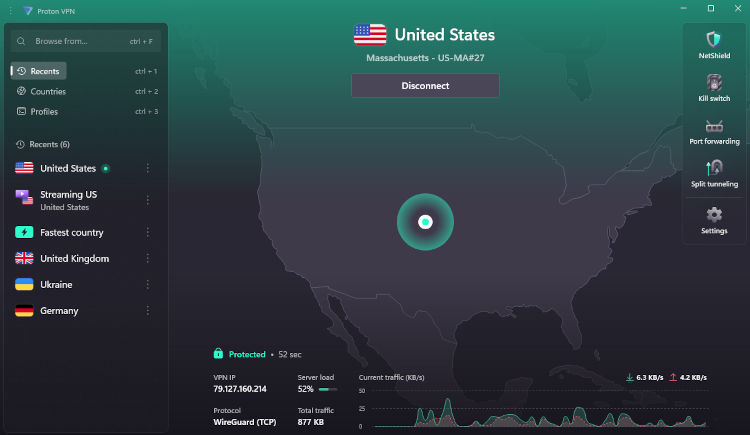750x435 pixels.
Task: Maximize the Proton VPN window
Action: pyautogui.click(x=711, y=8)
